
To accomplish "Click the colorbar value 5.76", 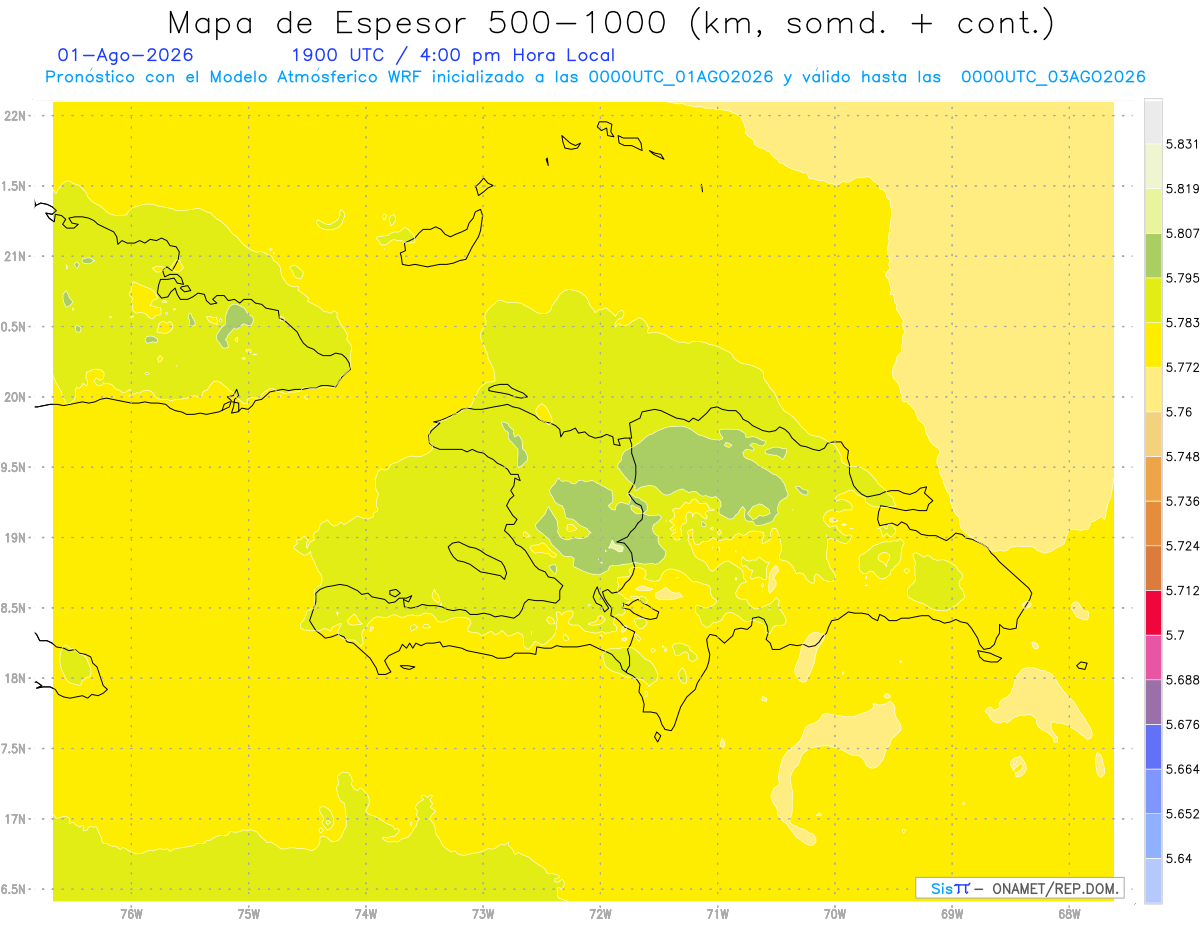I will click(1179, 412).
